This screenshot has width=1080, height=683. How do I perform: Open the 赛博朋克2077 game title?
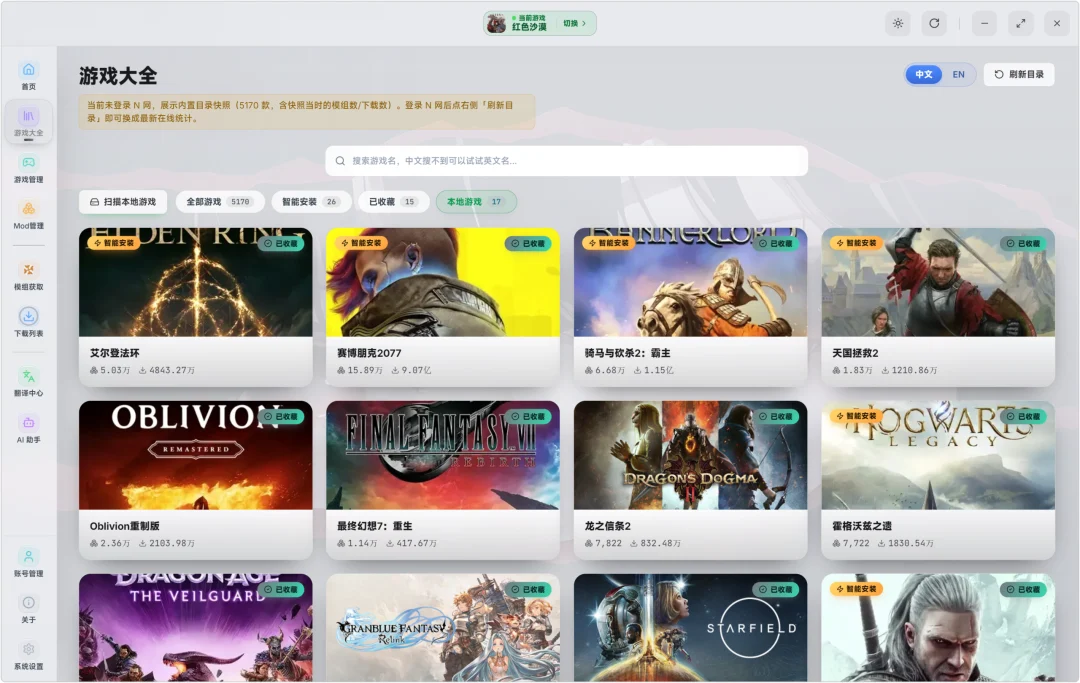(369, 353)
